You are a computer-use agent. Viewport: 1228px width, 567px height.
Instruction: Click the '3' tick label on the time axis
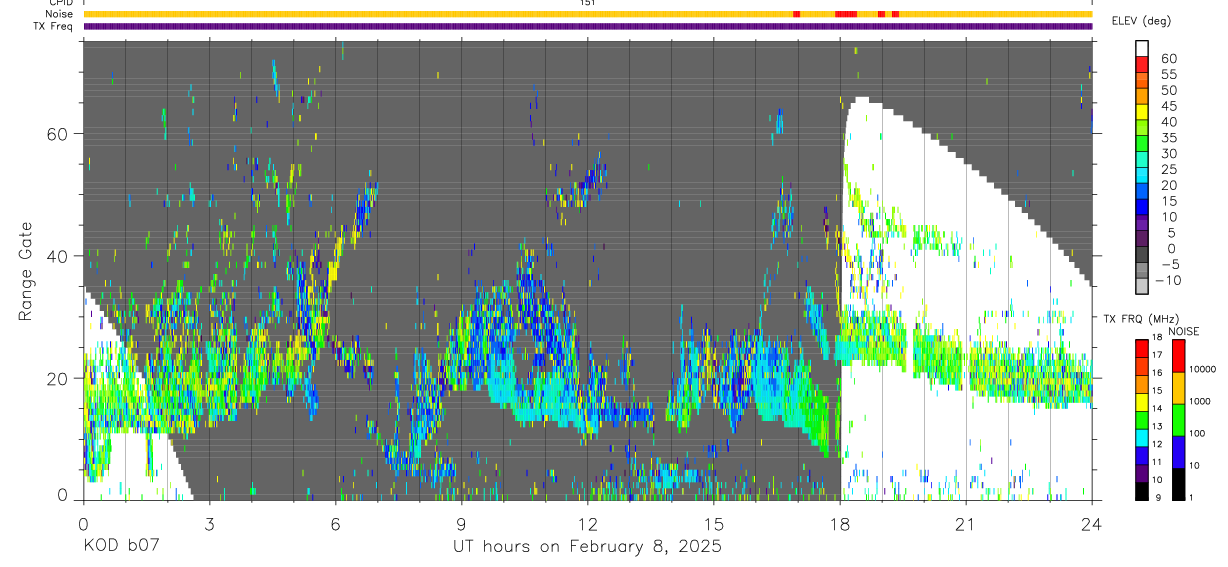point(209,524)
